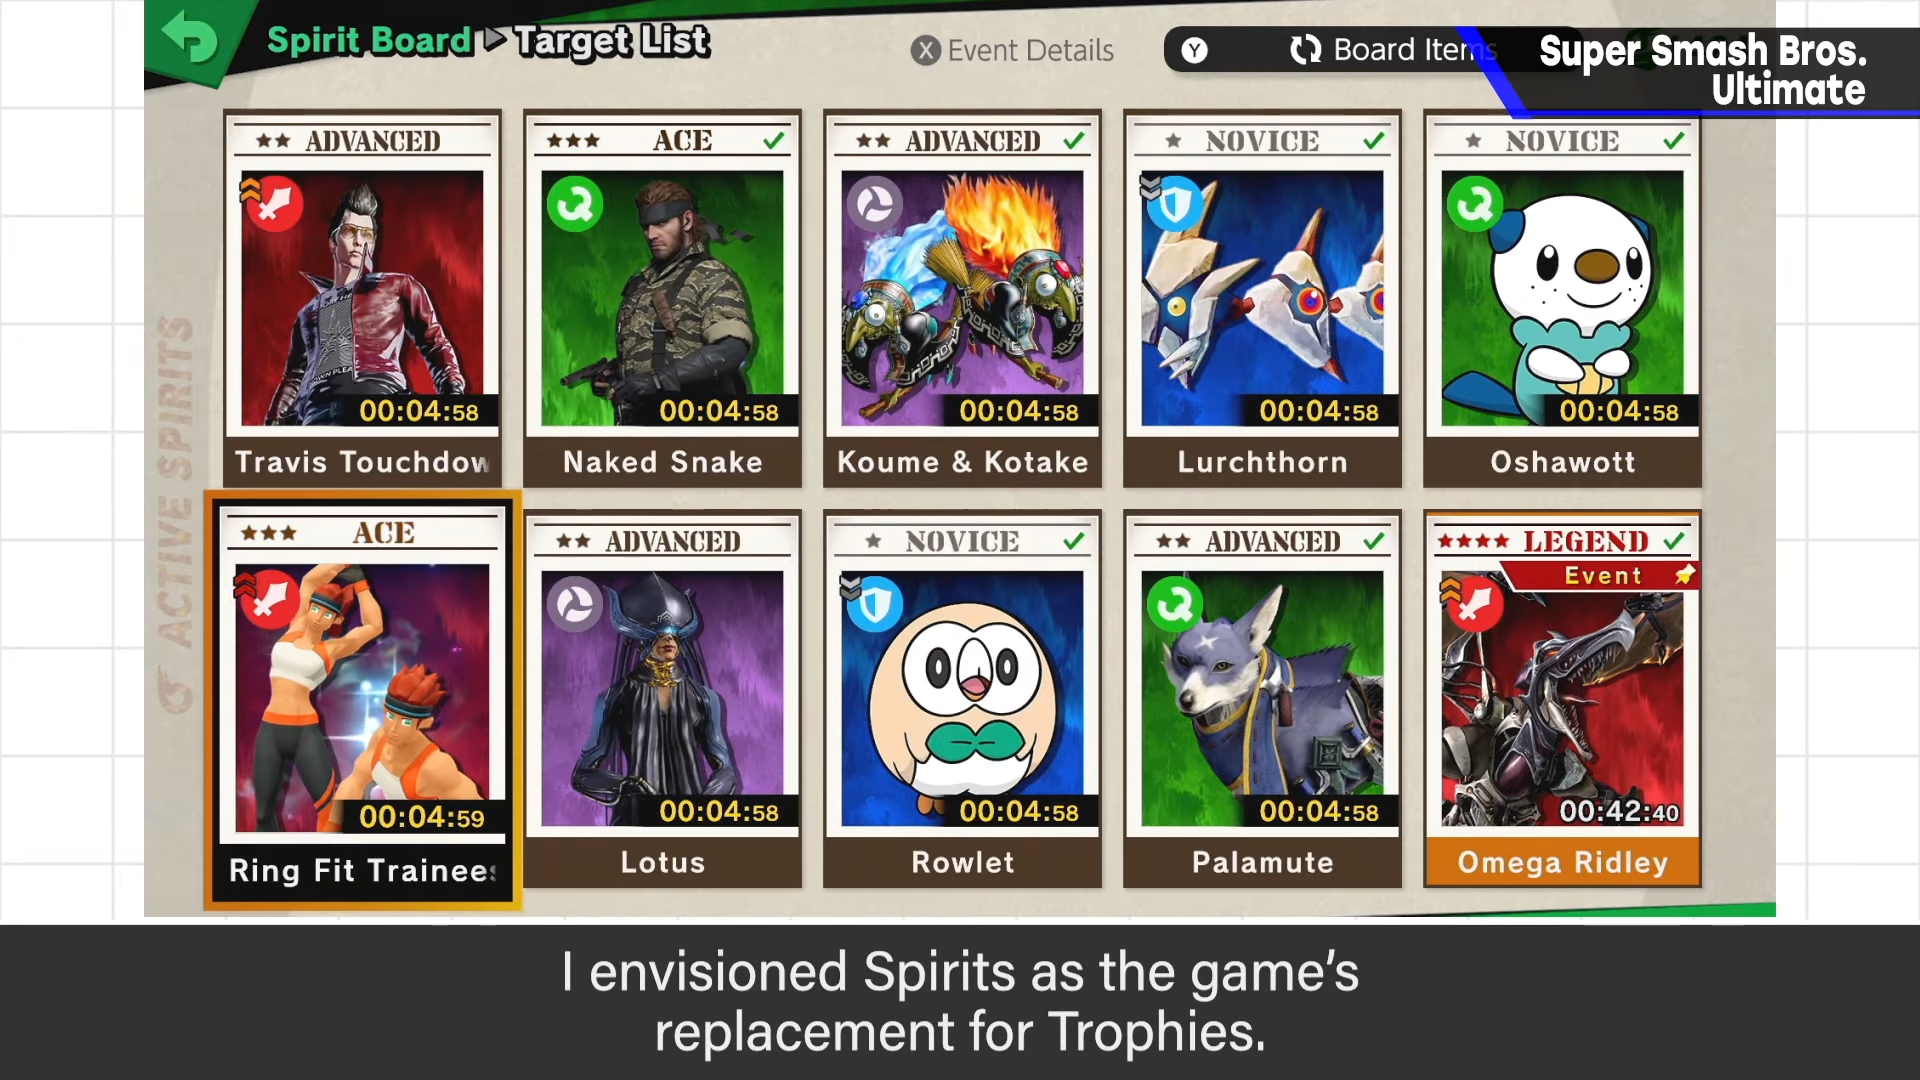1920x1080 pixels.
Task: Select the Ring Fit Trainees spirit card
Action: pos(363,701)
